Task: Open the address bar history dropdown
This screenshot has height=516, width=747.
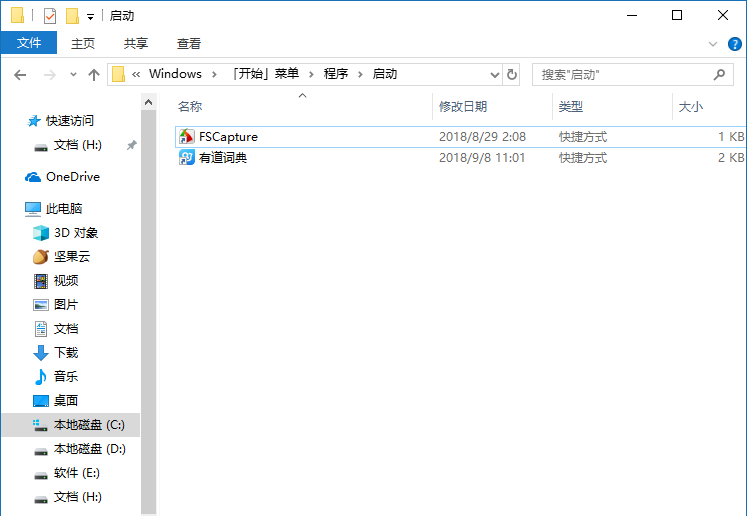Action: (x=494, y=74)
